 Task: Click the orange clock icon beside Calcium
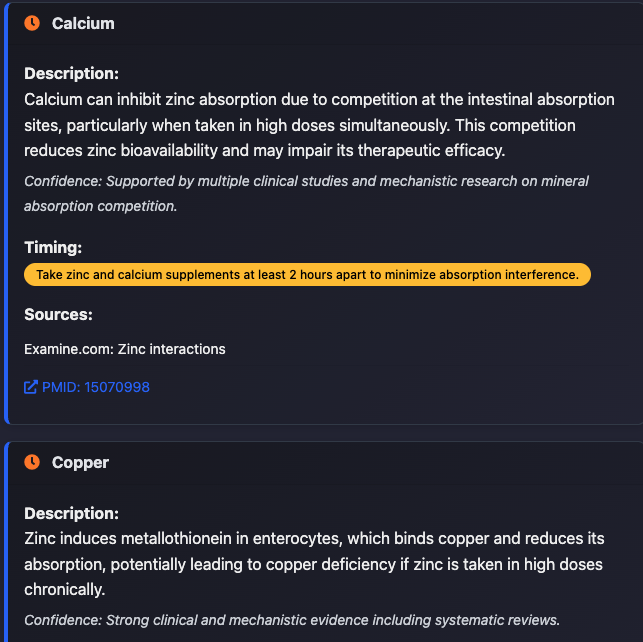click(32, 23)
